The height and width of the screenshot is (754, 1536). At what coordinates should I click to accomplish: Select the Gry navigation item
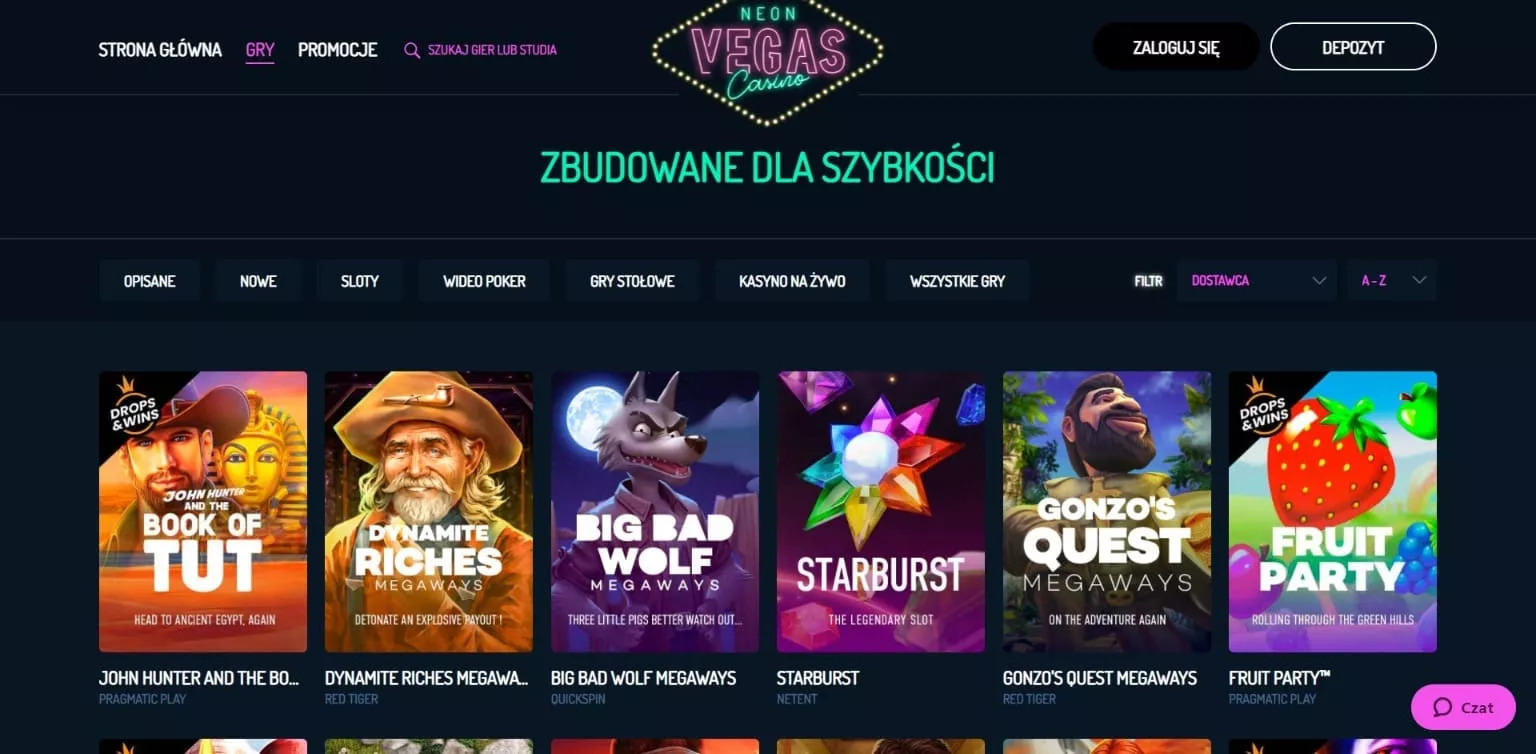pos(260,50)
